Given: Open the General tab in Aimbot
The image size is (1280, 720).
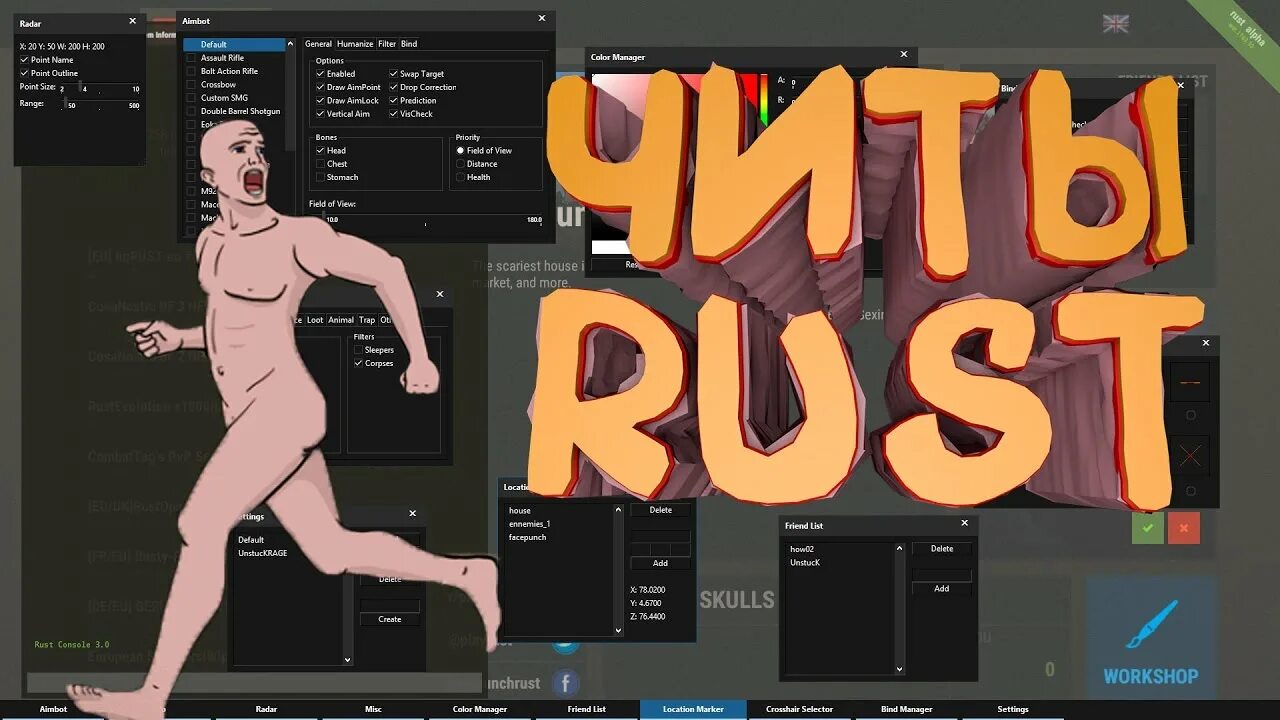Looking at the screenshot, I should click(x=318, y=44).
